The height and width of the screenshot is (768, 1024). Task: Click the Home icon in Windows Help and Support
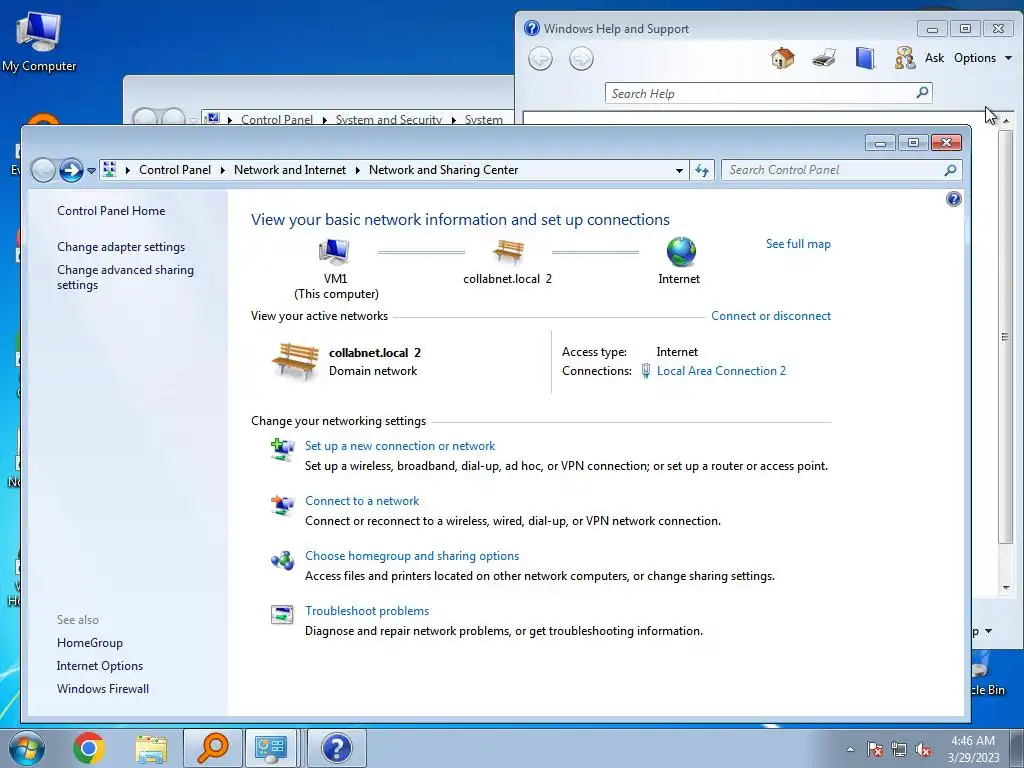click(782, 58)
